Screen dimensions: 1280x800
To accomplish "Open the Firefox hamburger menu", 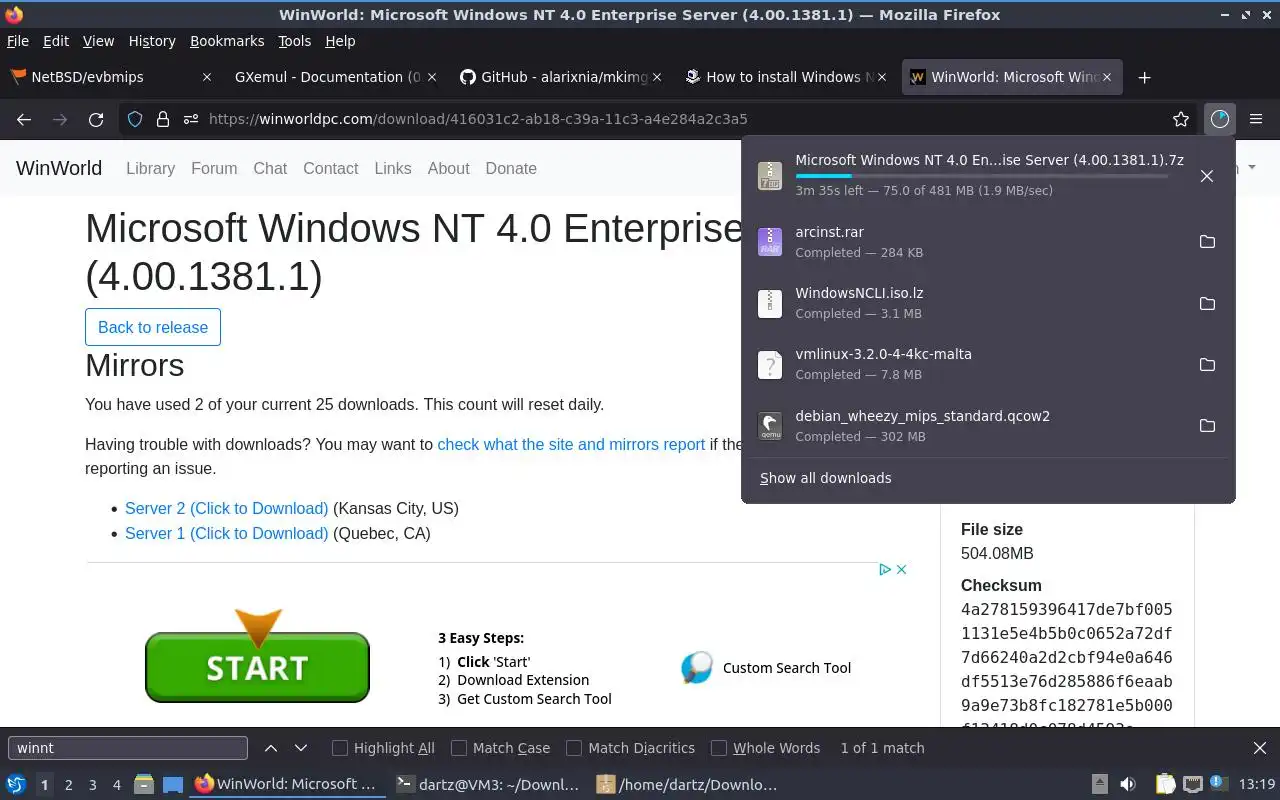I will [1256, 119].
